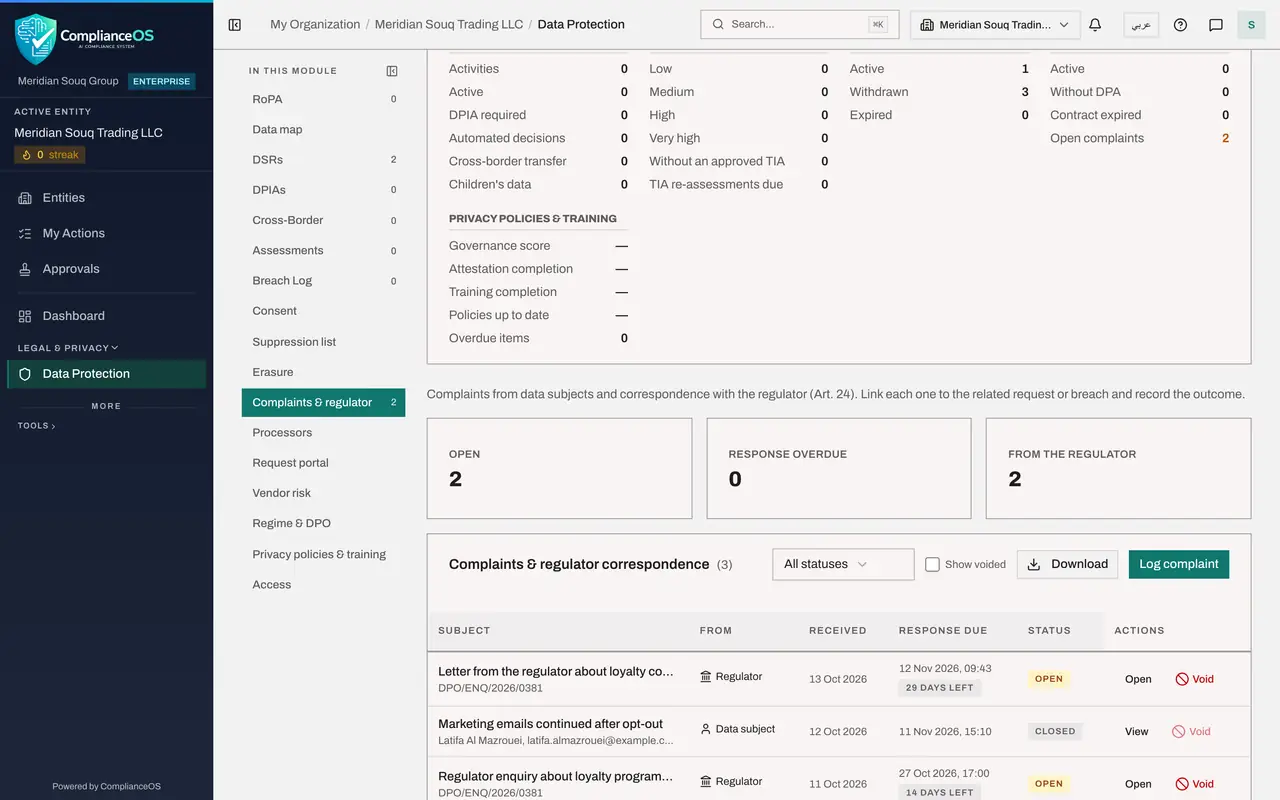
Task: Void the 11 Oct regulator enquiry
Action: tap(1194, 784)
